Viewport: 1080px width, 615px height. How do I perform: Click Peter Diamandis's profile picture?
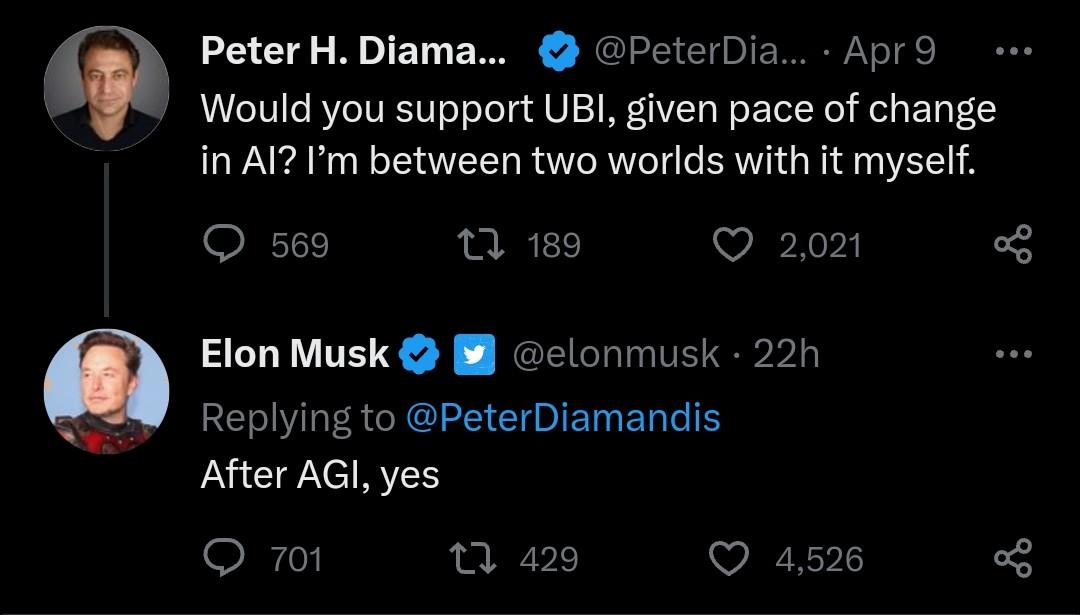point(106,88)
